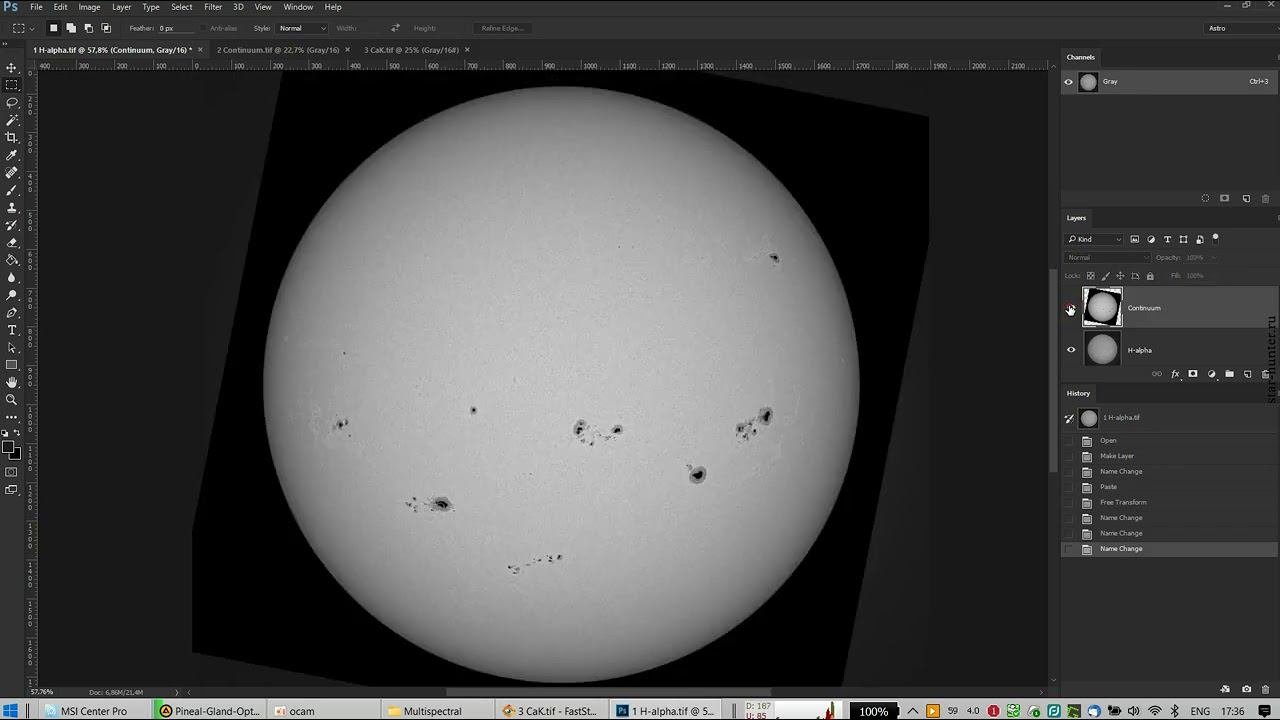Select the Hand tool

tap(12, 382)
